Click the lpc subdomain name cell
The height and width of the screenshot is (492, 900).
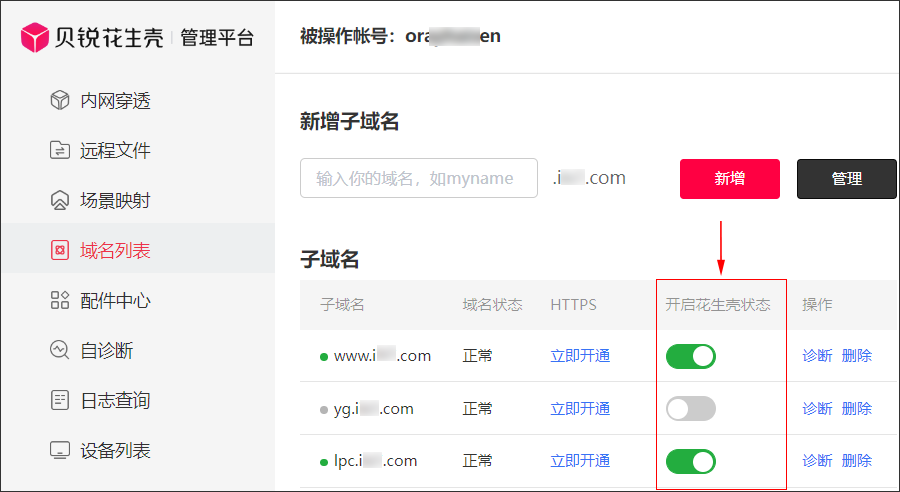pyautogui.click(x=375, y=461)
